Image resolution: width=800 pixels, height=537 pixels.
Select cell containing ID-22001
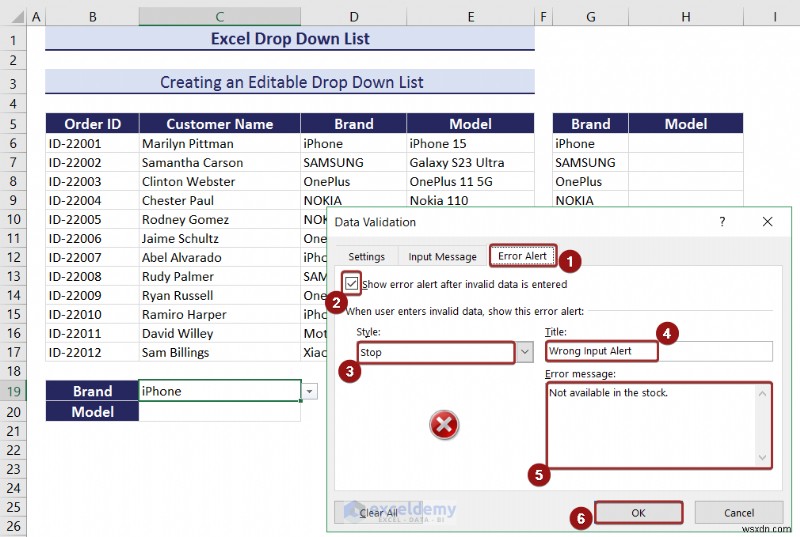pyautogui.click(x=92, y=143)
